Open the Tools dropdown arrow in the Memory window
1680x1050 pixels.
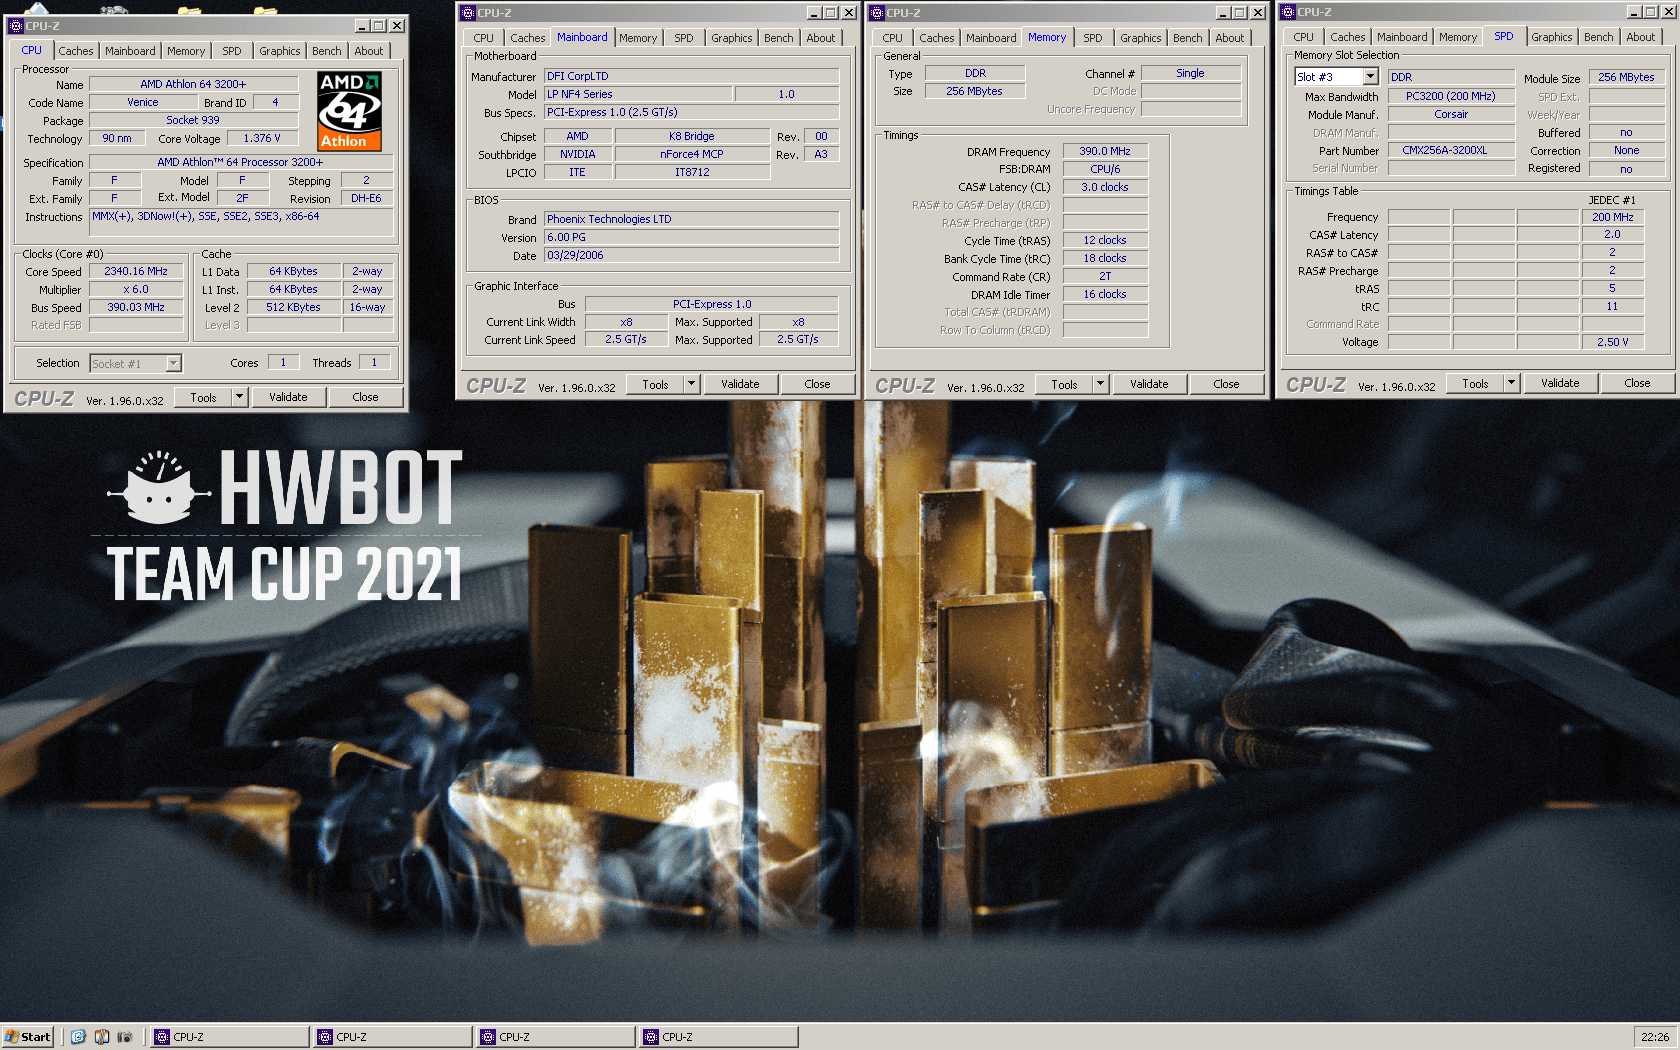[x=1100, y=384]
